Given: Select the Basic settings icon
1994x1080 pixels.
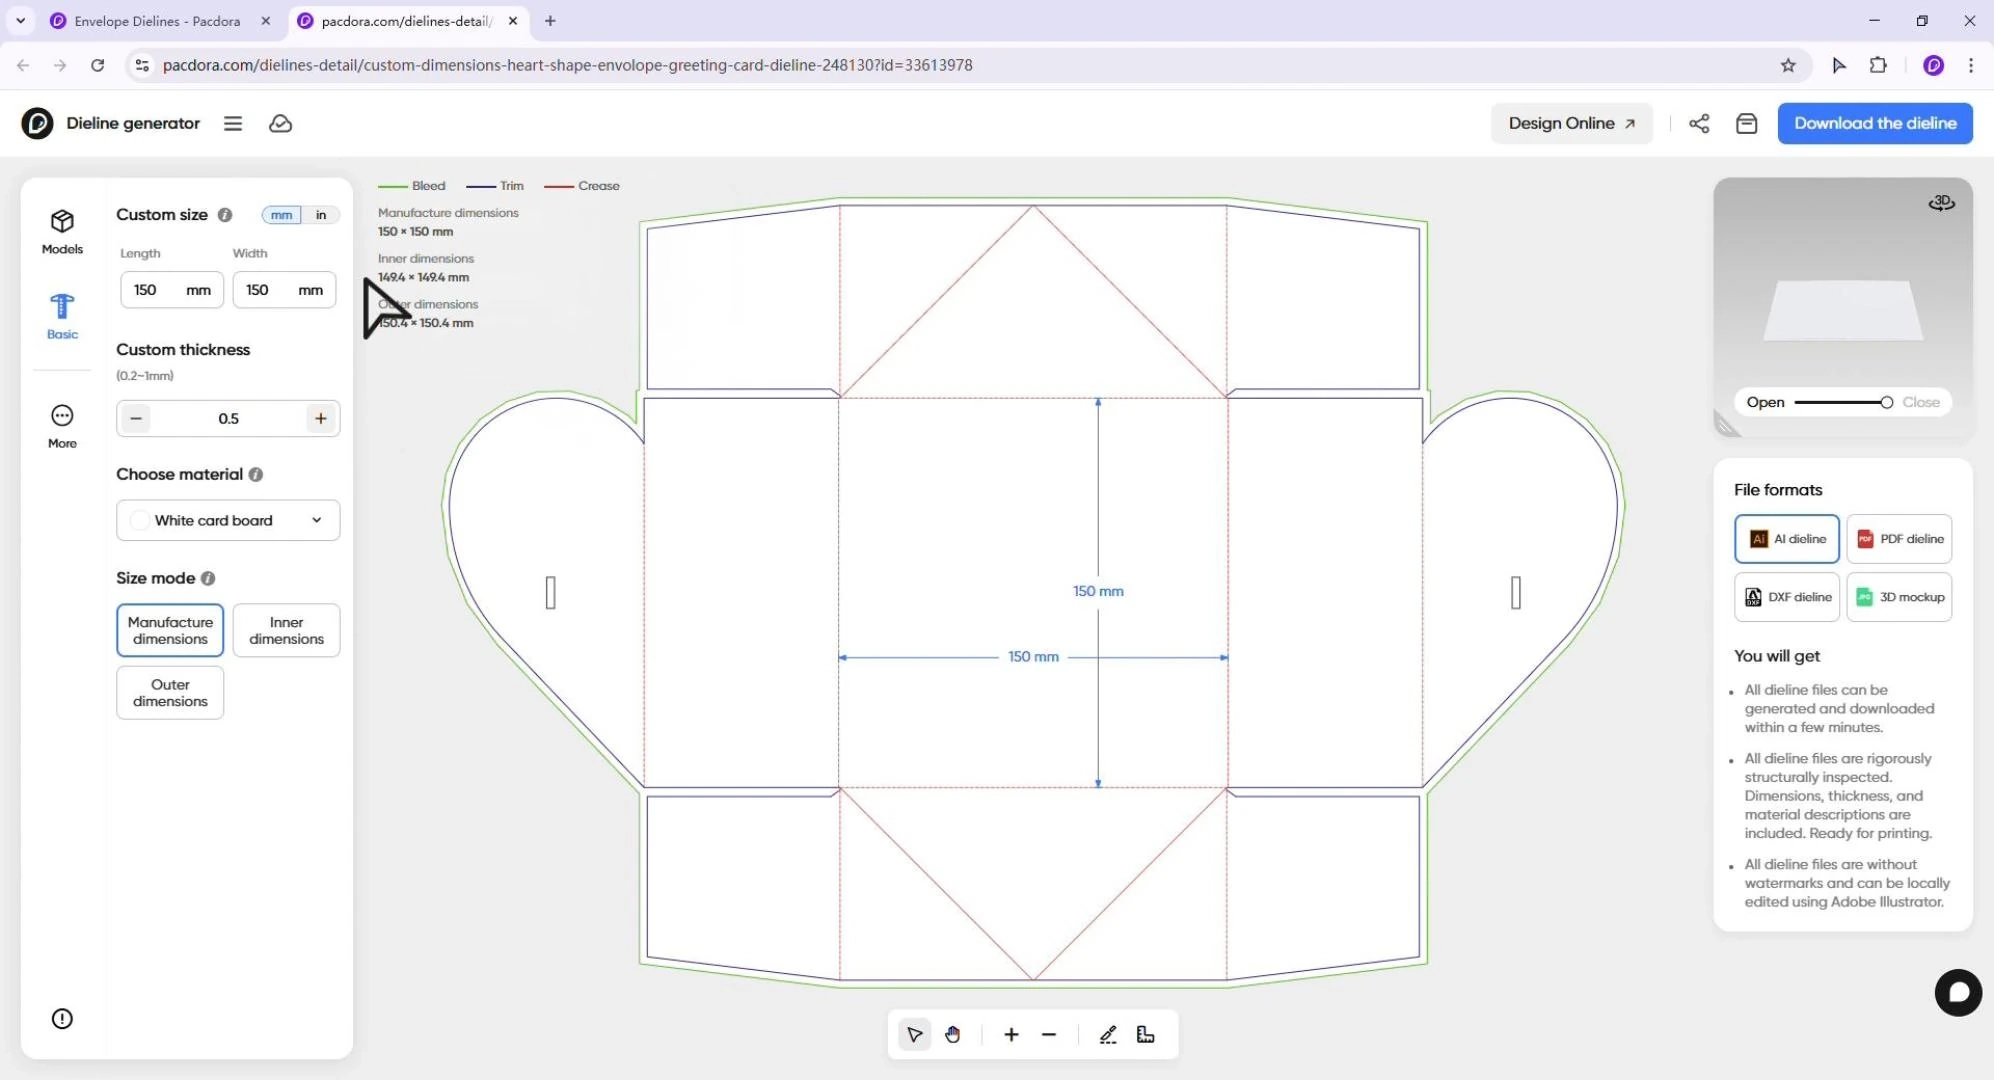Looking at the screenshot, I should (x=62, y=306).
